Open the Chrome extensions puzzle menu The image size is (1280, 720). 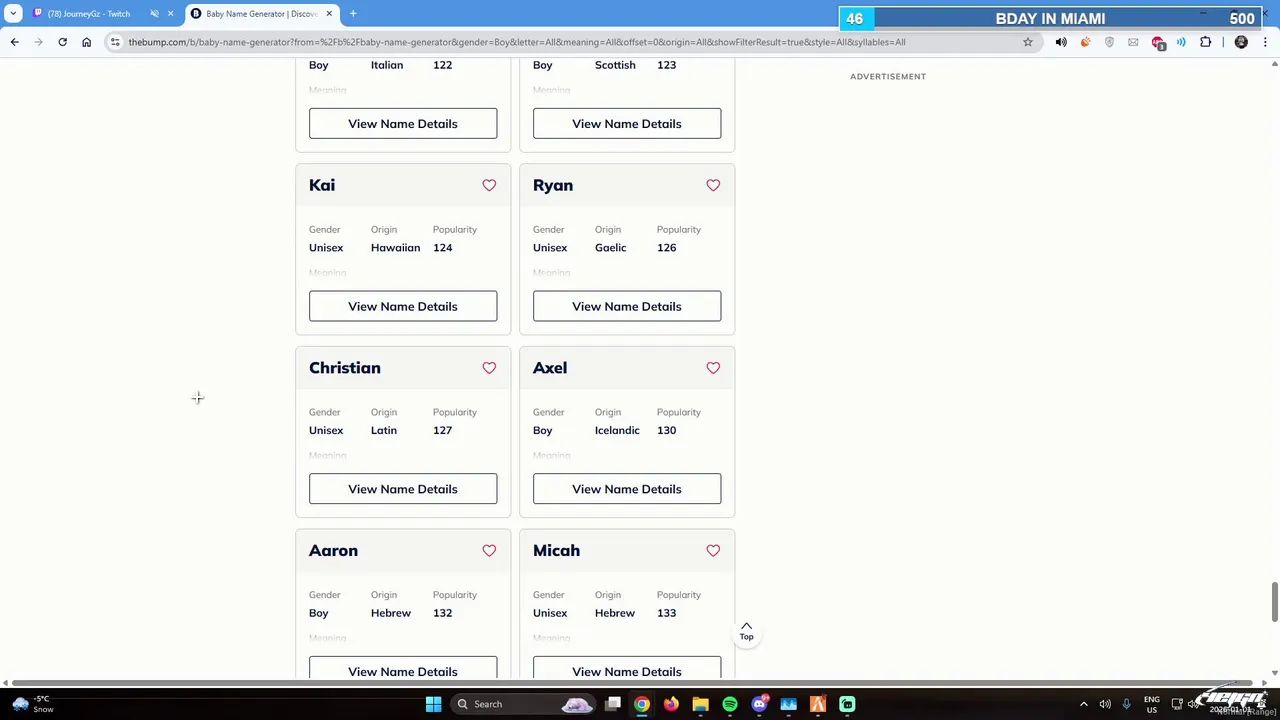(1205, 42)
